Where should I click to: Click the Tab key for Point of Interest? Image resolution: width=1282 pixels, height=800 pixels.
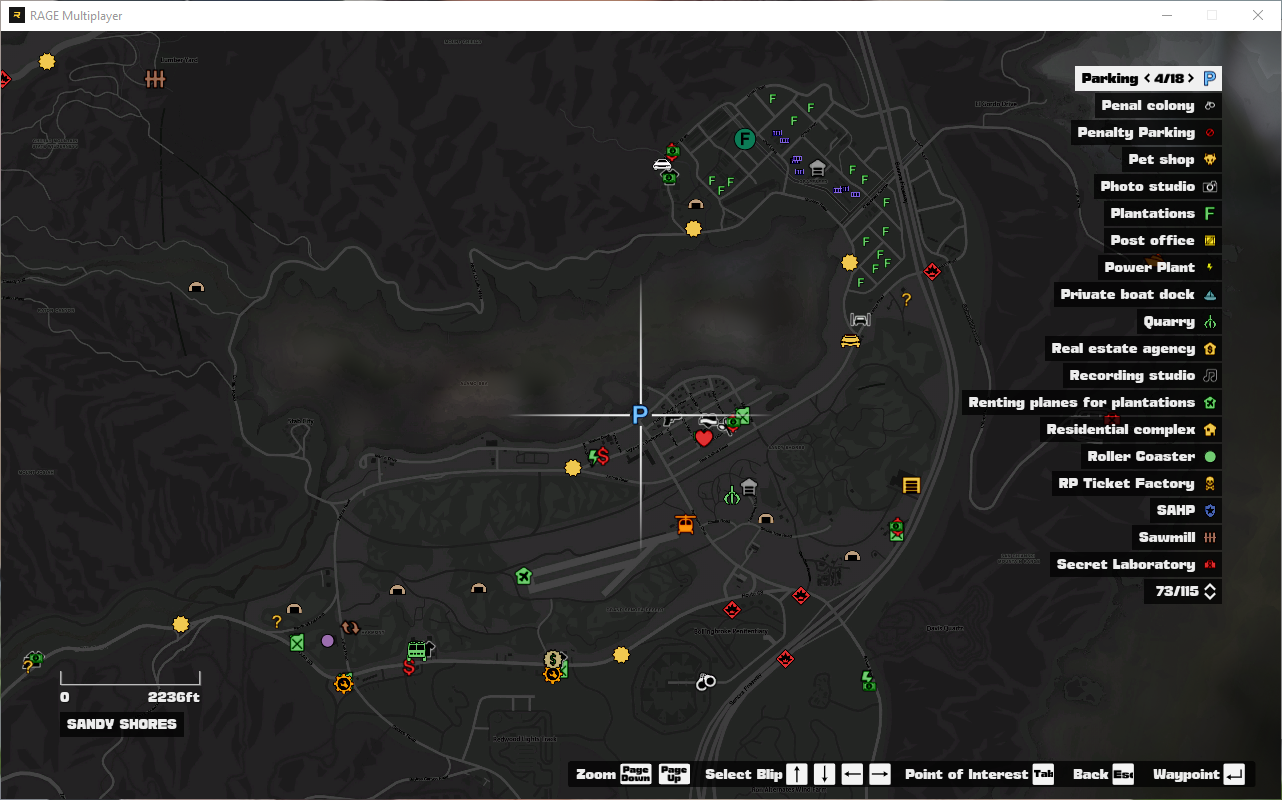pos(1043,774)
